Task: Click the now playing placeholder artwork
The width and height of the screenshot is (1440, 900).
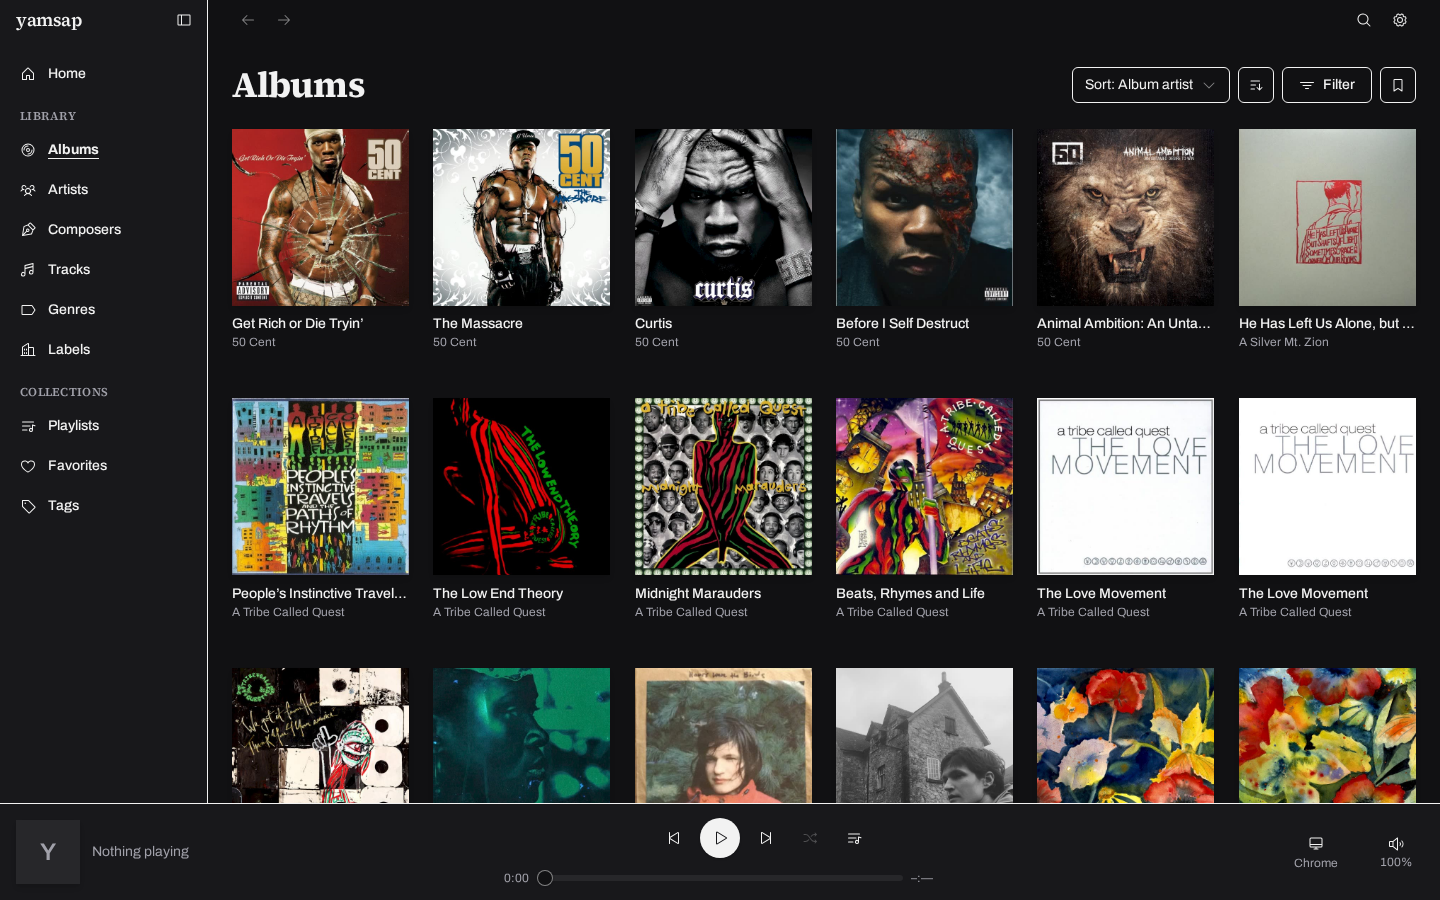Action: point(48,852)
